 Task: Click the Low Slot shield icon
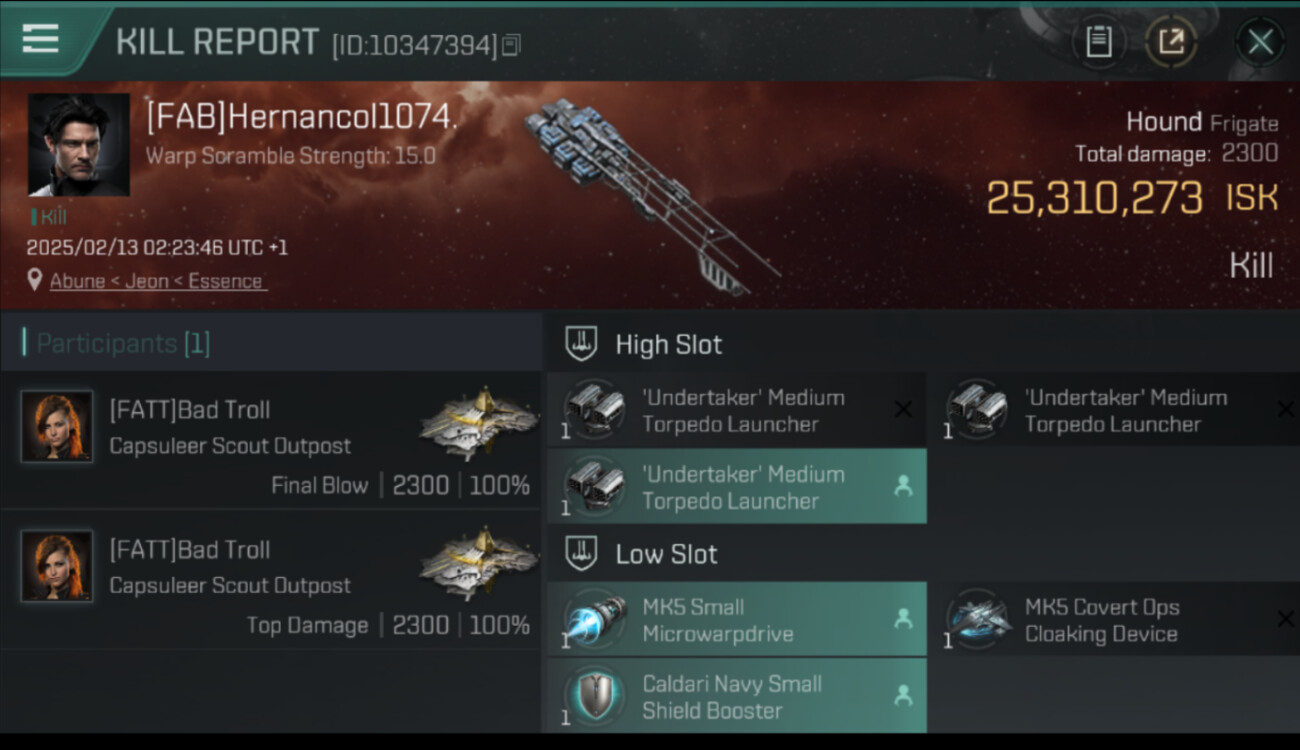(x=581, y=554)
